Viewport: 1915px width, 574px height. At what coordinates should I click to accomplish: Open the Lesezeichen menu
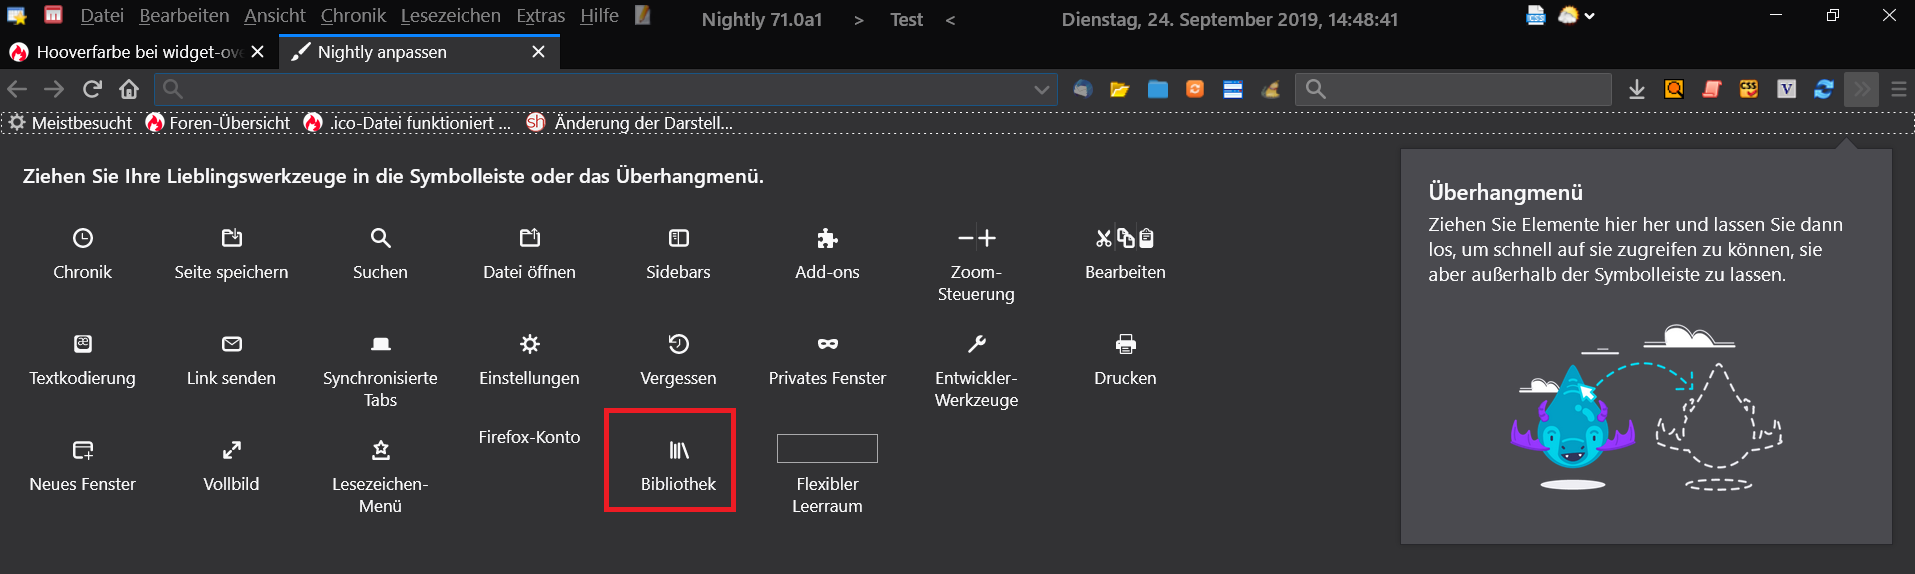tap(450, 16)
